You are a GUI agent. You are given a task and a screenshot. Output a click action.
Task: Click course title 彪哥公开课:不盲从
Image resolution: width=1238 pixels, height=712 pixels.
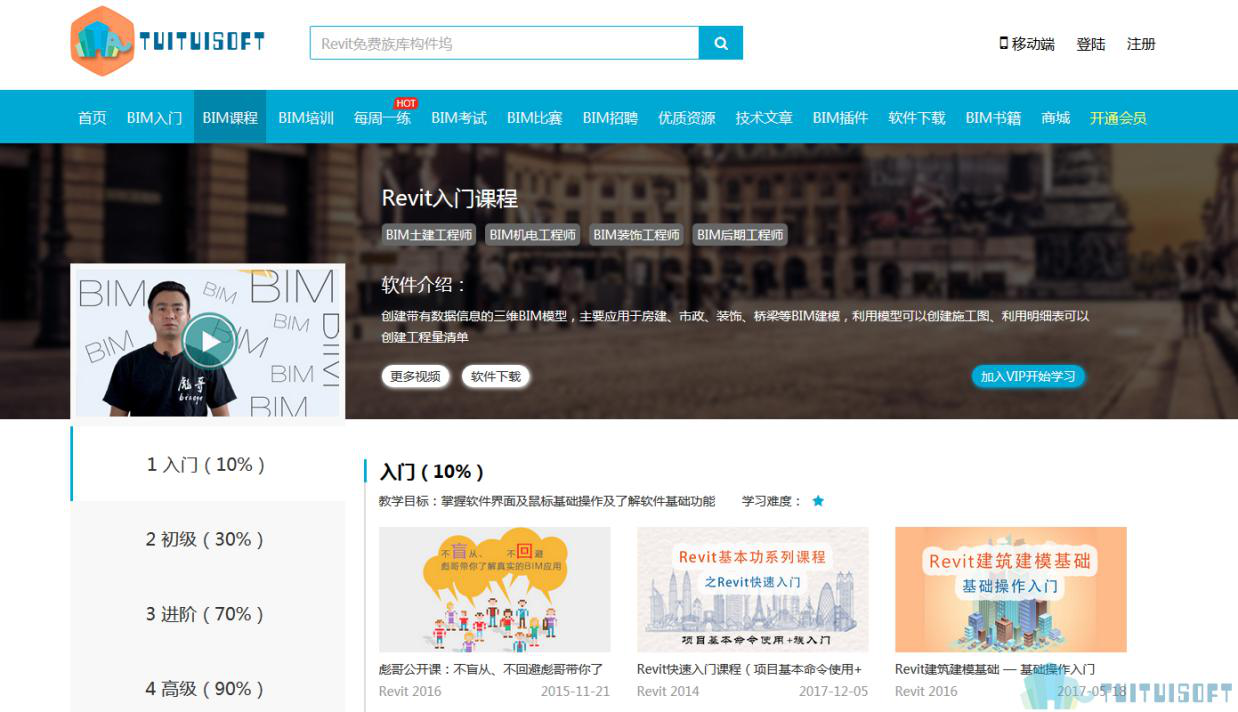tap(491, 670)
